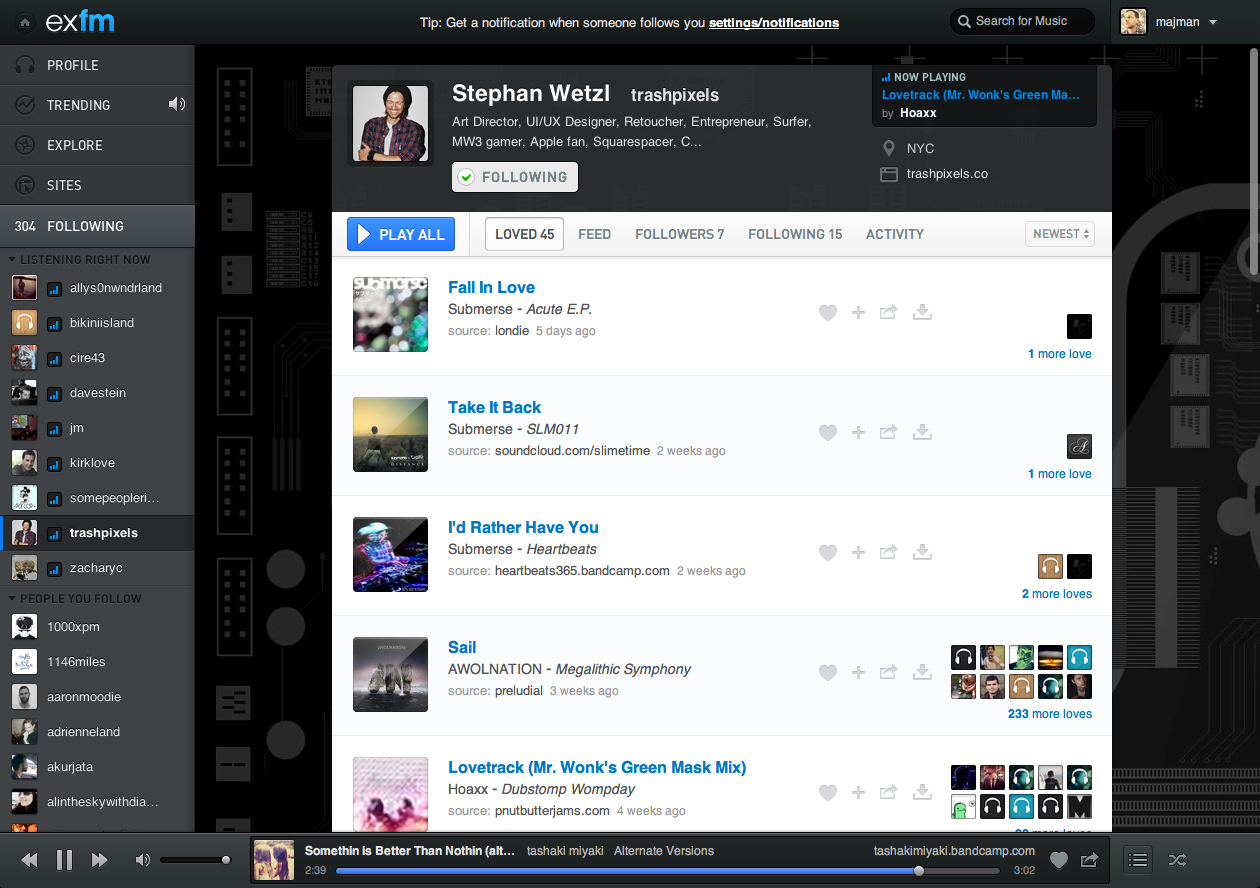The width and height of the screenshot is (1260, 888).
Task: Open the Newest sort dropdown
Action: click(1060, 234)
